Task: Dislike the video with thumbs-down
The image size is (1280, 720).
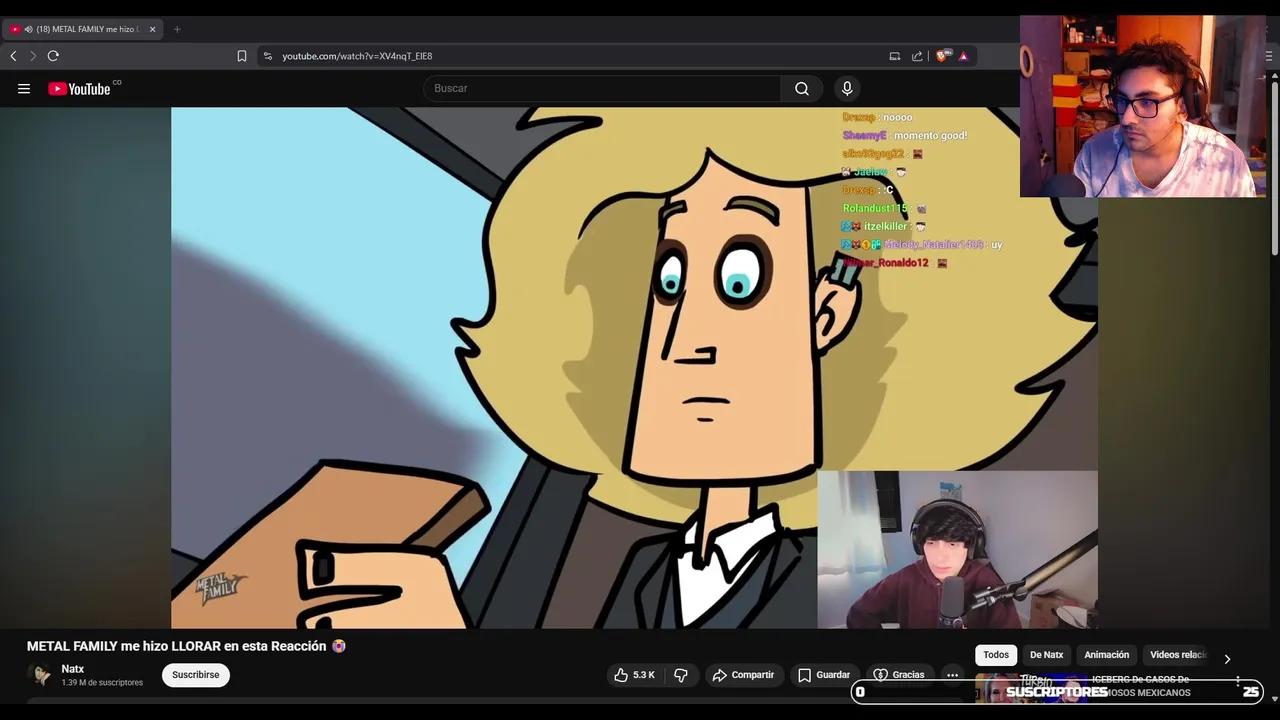Action: point(681,675)
